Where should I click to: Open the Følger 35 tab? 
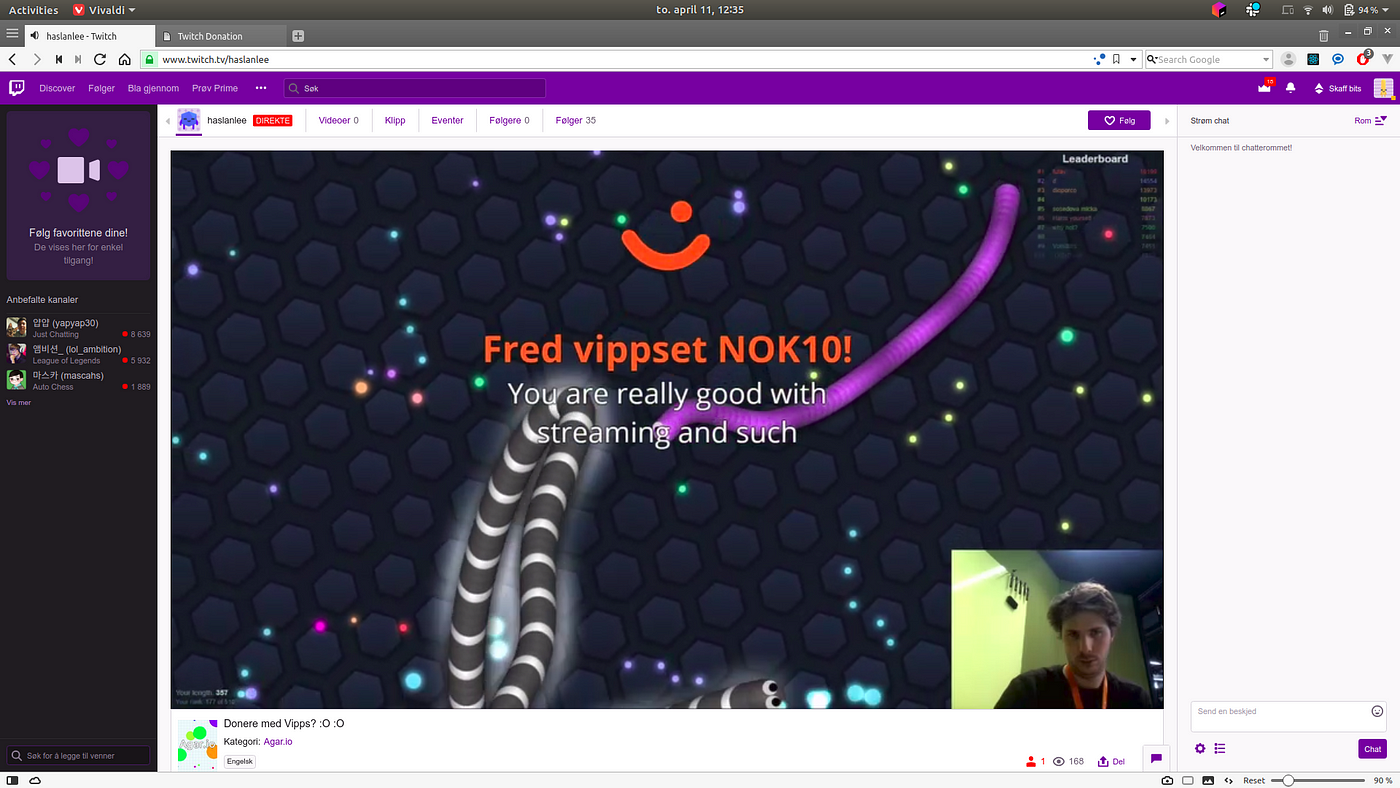(575, 120)
